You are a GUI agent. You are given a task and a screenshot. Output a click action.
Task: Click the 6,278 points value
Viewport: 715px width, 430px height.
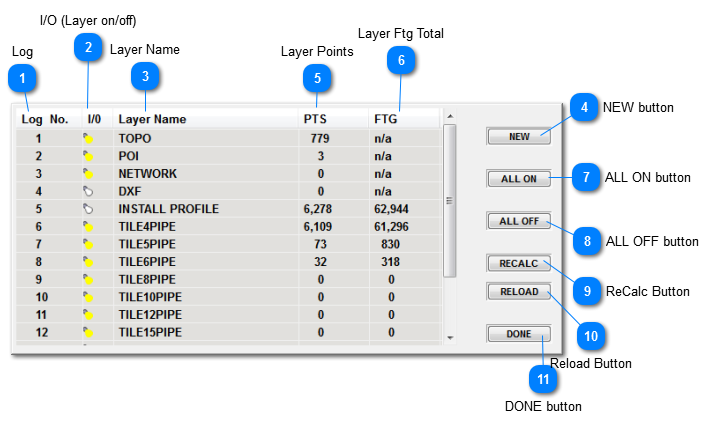pos(318,209)
